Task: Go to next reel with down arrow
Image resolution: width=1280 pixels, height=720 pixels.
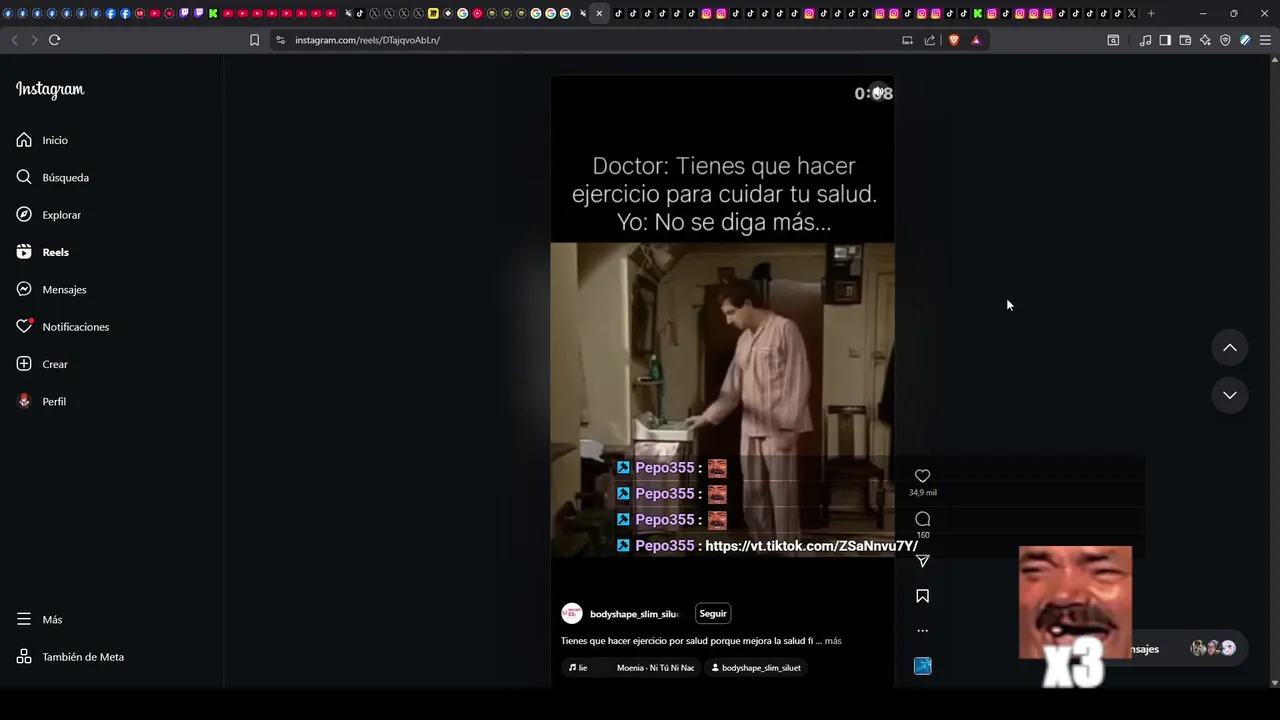Action: [1230, 395]
